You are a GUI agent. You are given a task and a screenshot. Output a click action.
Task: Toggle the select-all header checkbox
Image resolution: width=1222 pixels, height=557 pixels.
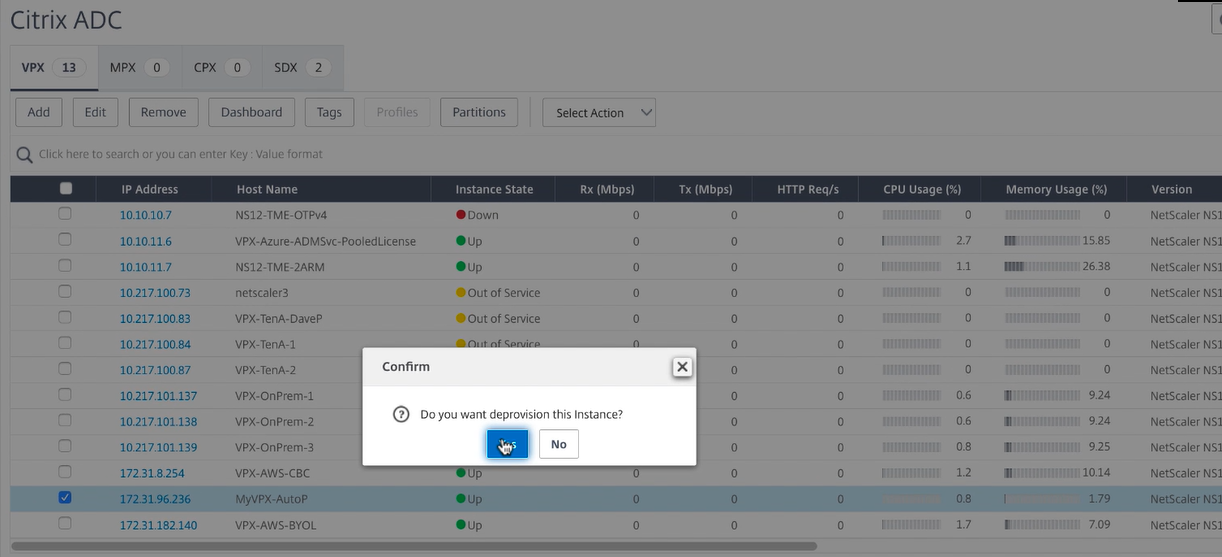coord(66,188)
